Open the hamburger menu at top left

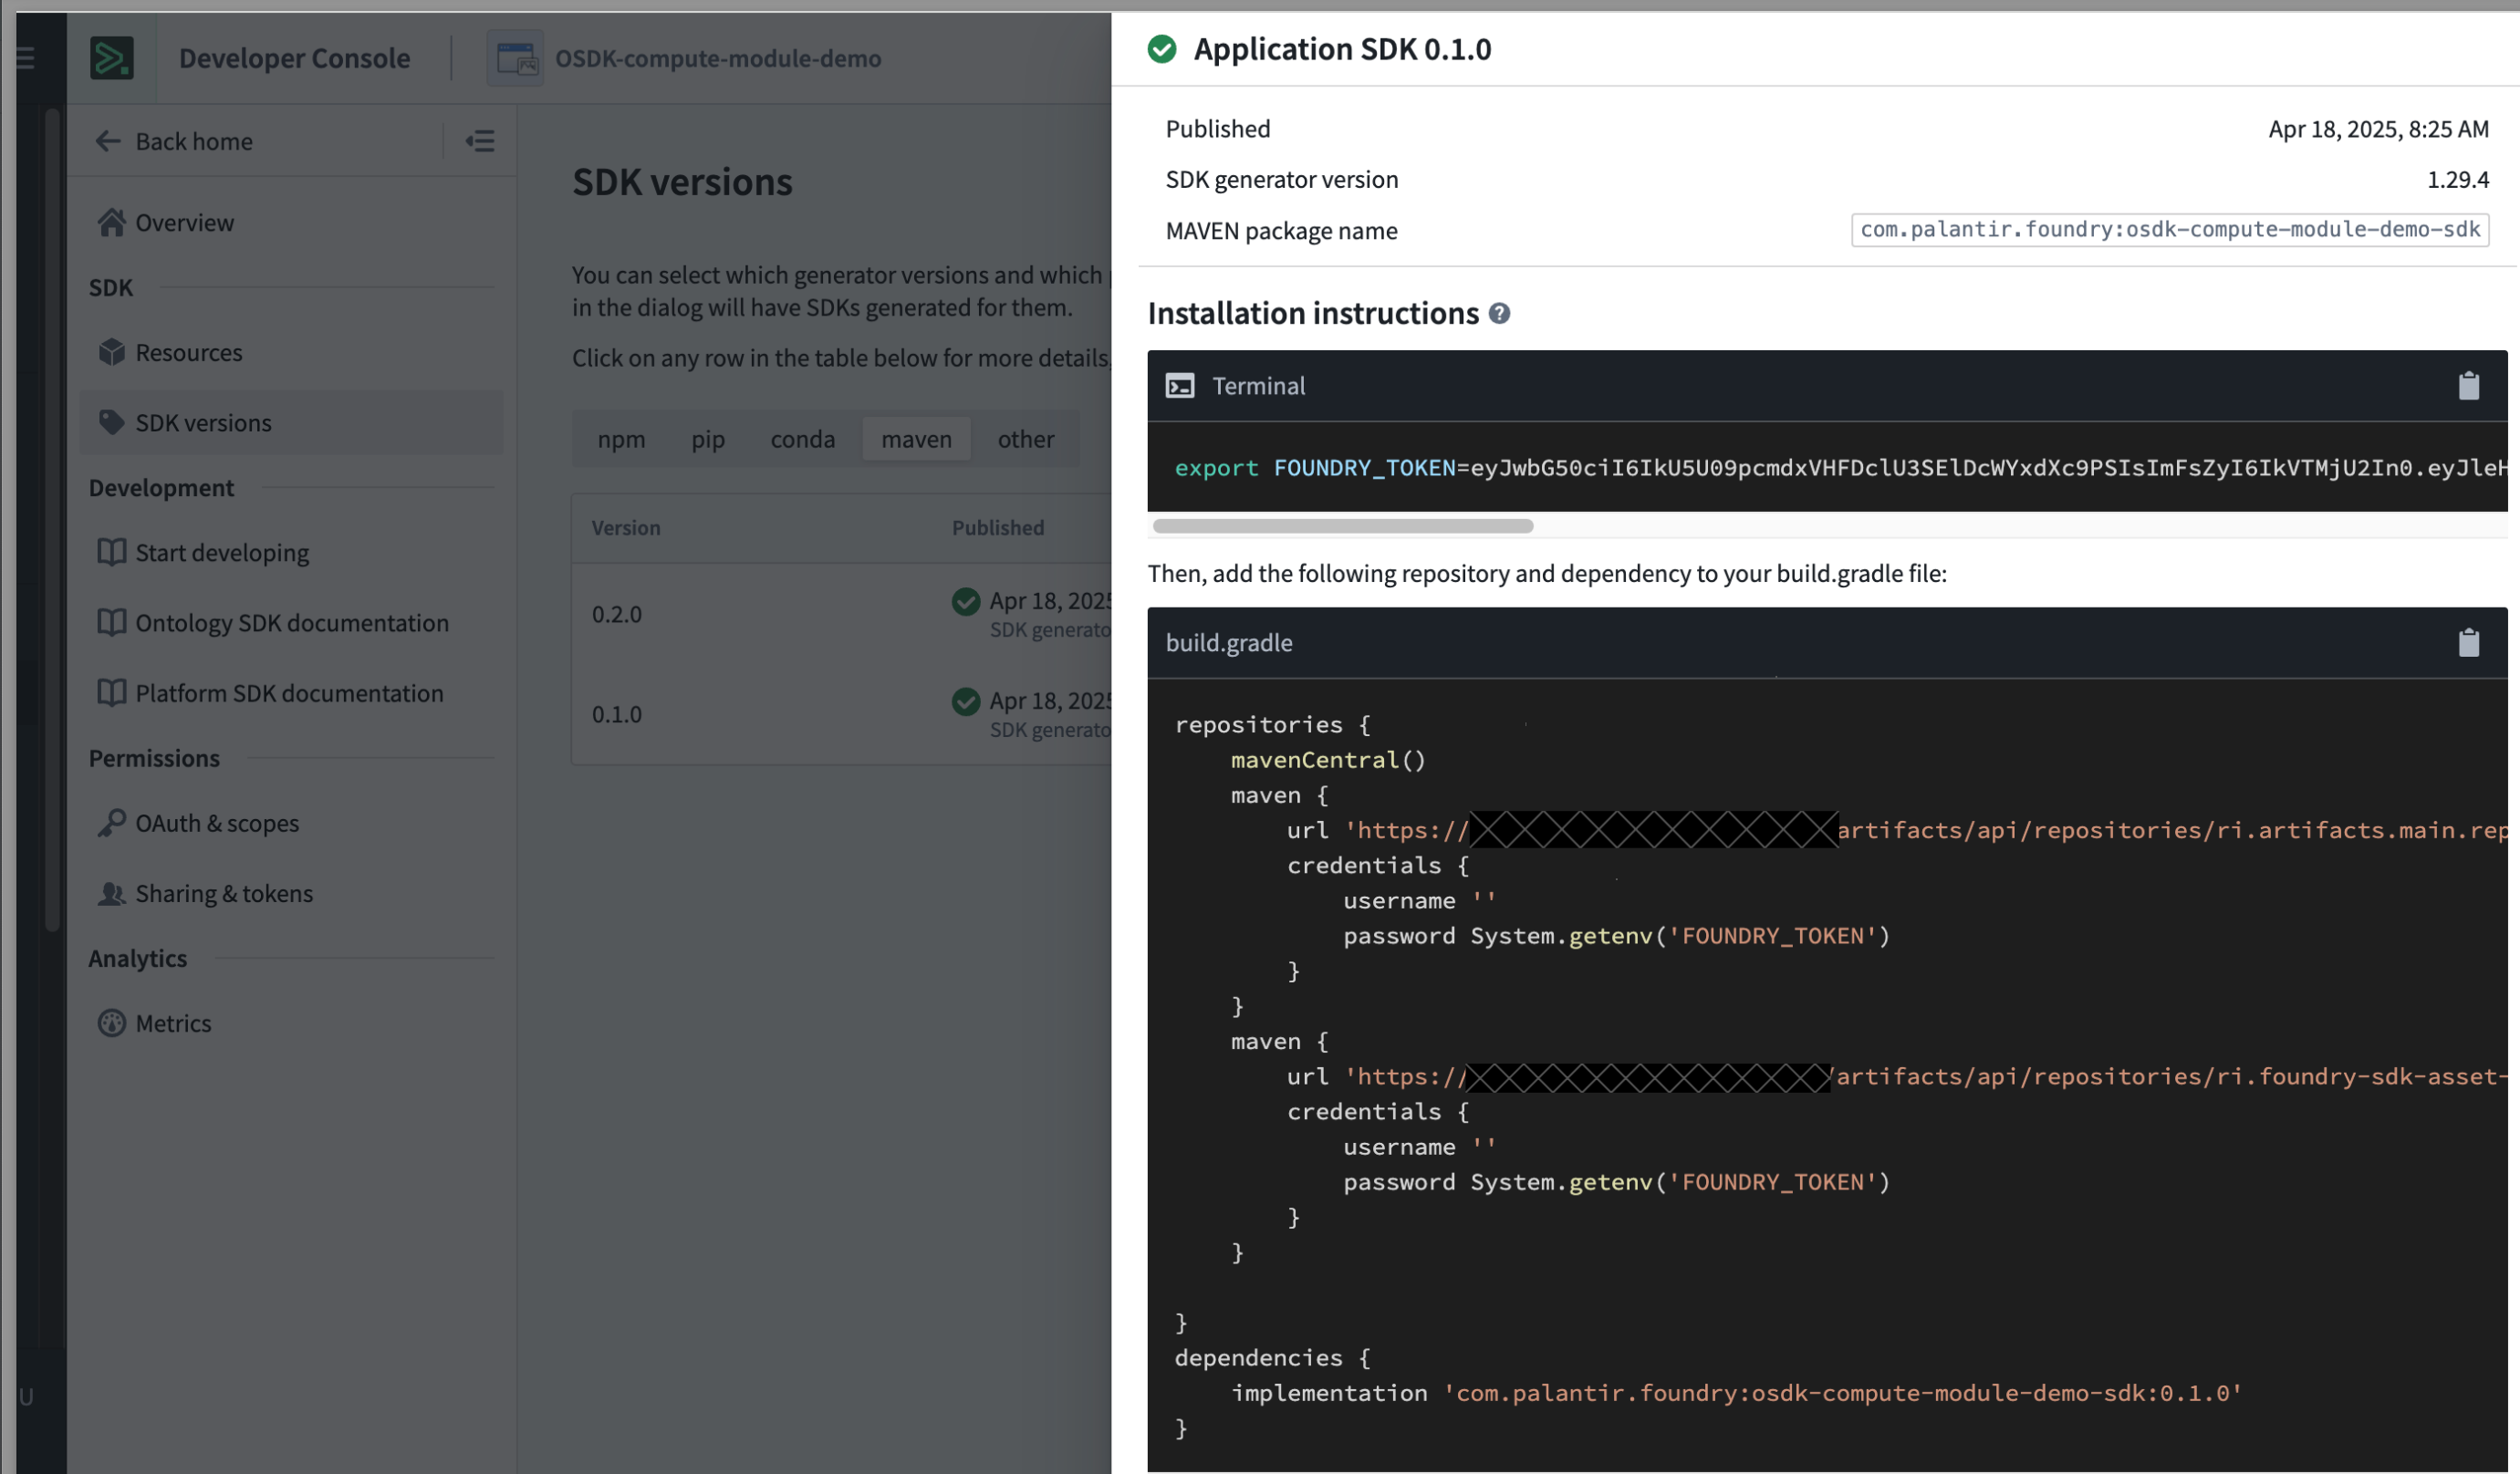pyautogui.click(x=25, y=57)
